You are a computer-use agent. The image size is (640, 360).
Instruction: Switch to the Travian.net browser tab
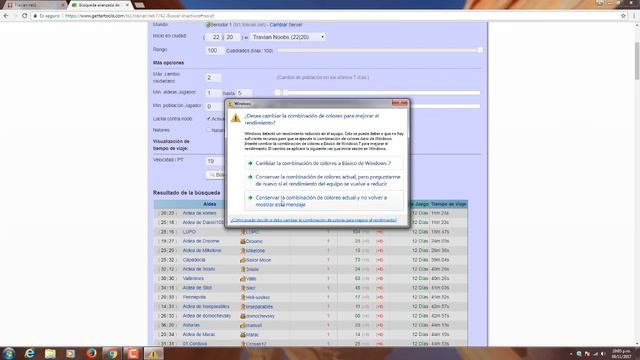pos(35,5)
